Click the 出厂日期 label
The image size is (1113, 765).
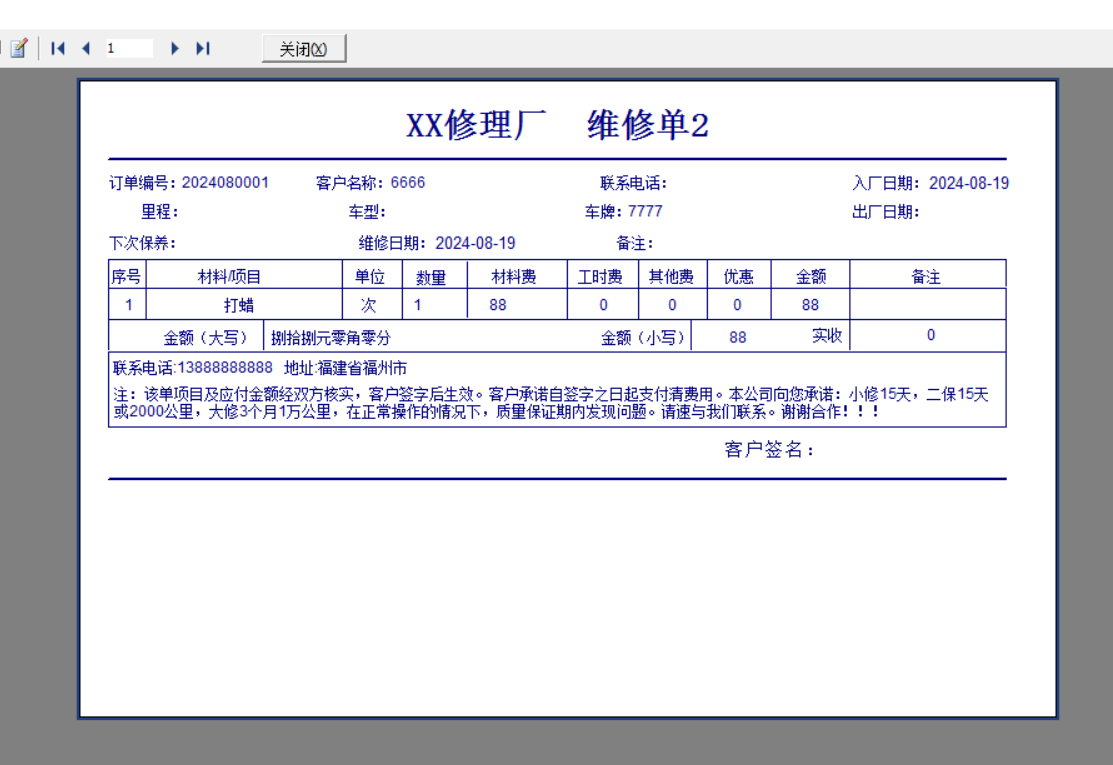(x=886, y=211)
